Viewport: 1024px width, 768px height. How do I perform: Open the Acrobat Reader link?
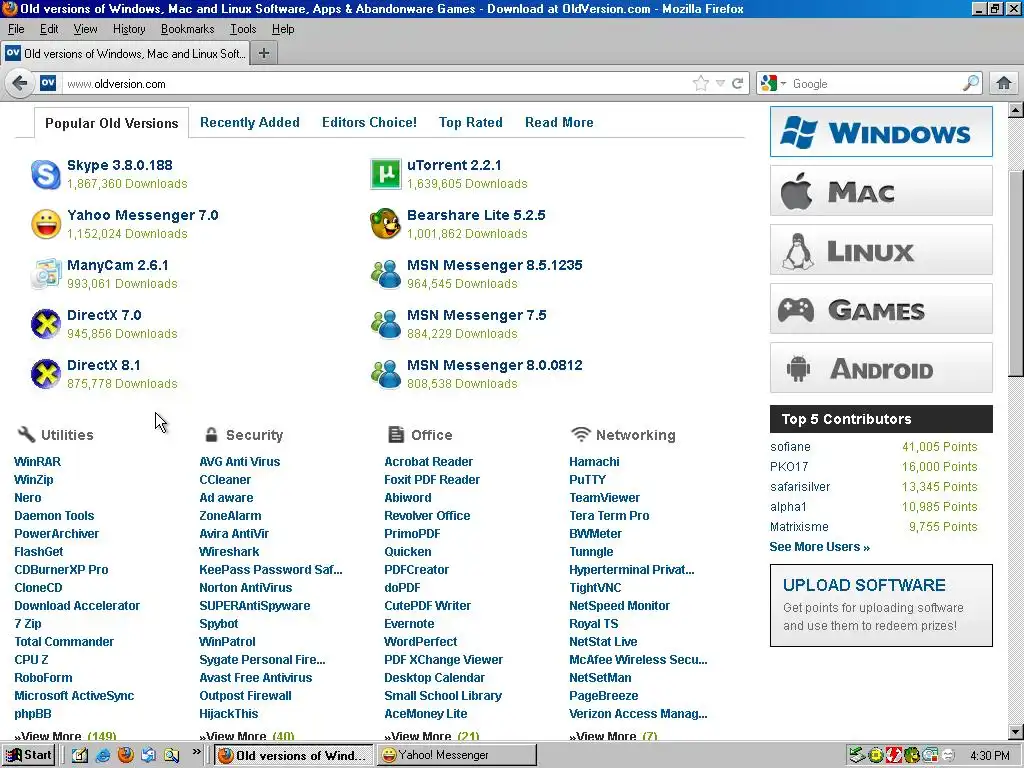[x=428, y=461]
